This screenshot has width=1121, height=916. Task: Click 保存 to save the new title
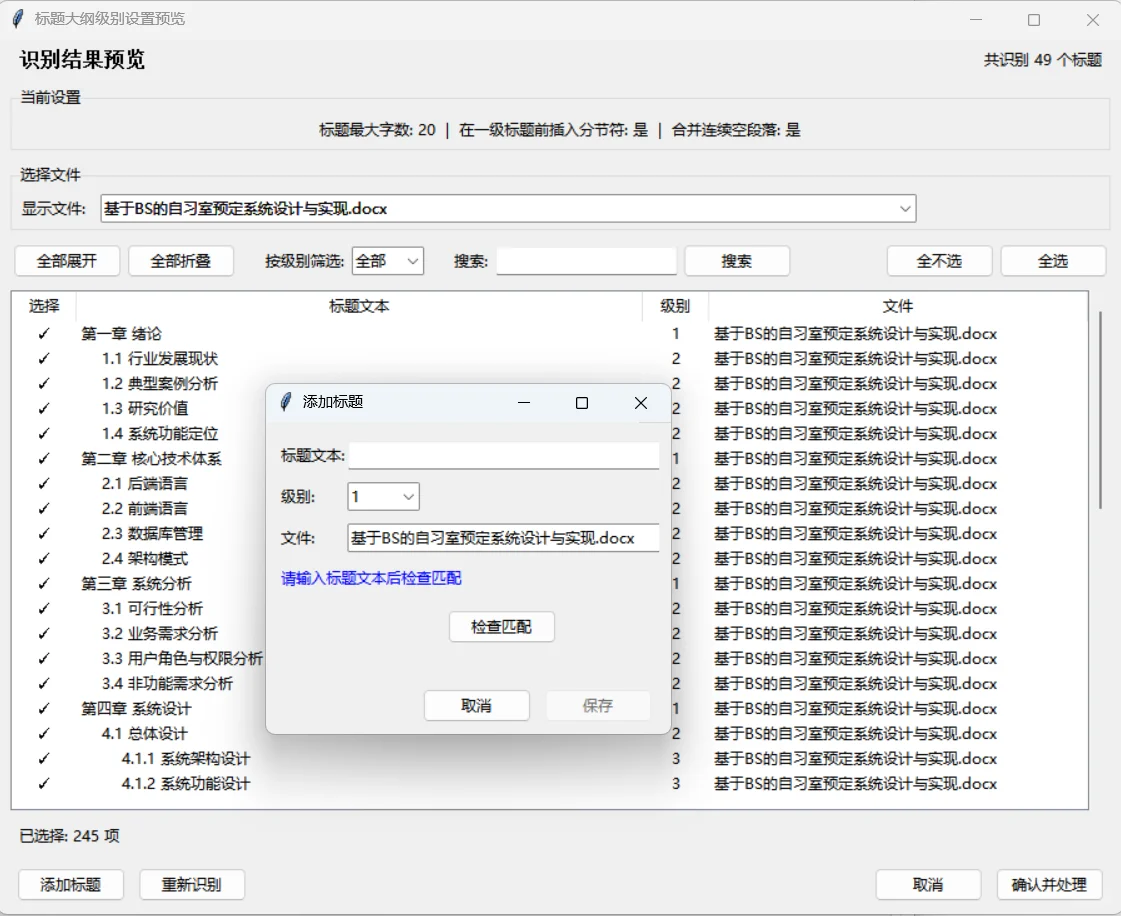coord(597,705)
